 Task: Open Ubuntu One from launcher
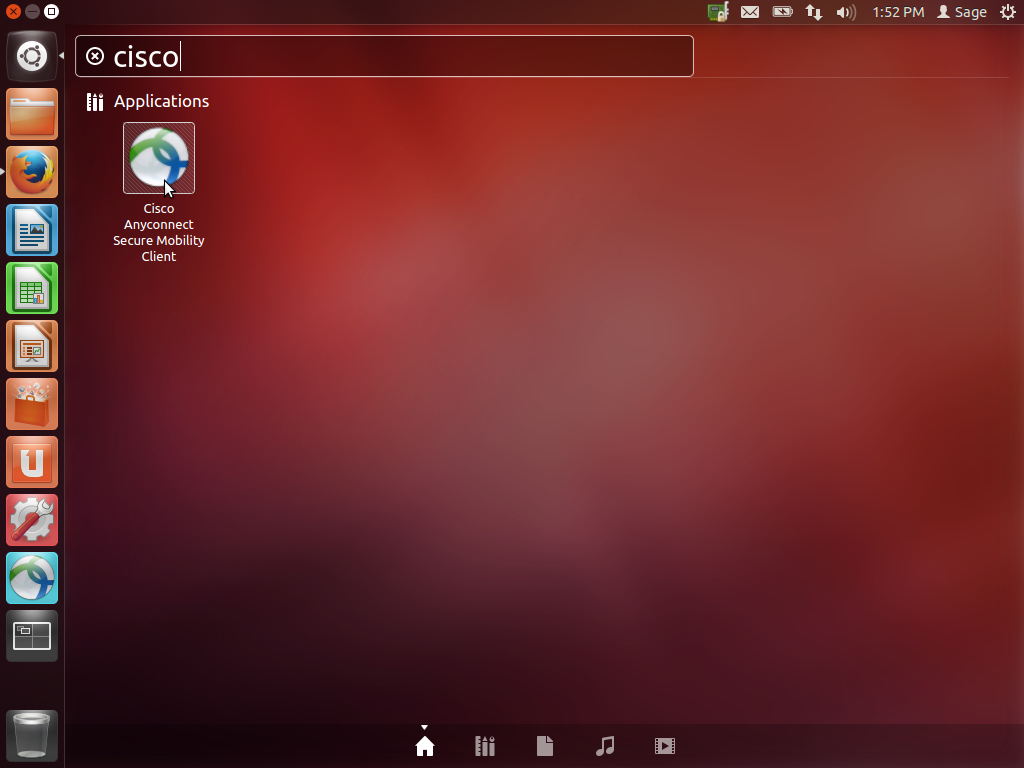32,462
